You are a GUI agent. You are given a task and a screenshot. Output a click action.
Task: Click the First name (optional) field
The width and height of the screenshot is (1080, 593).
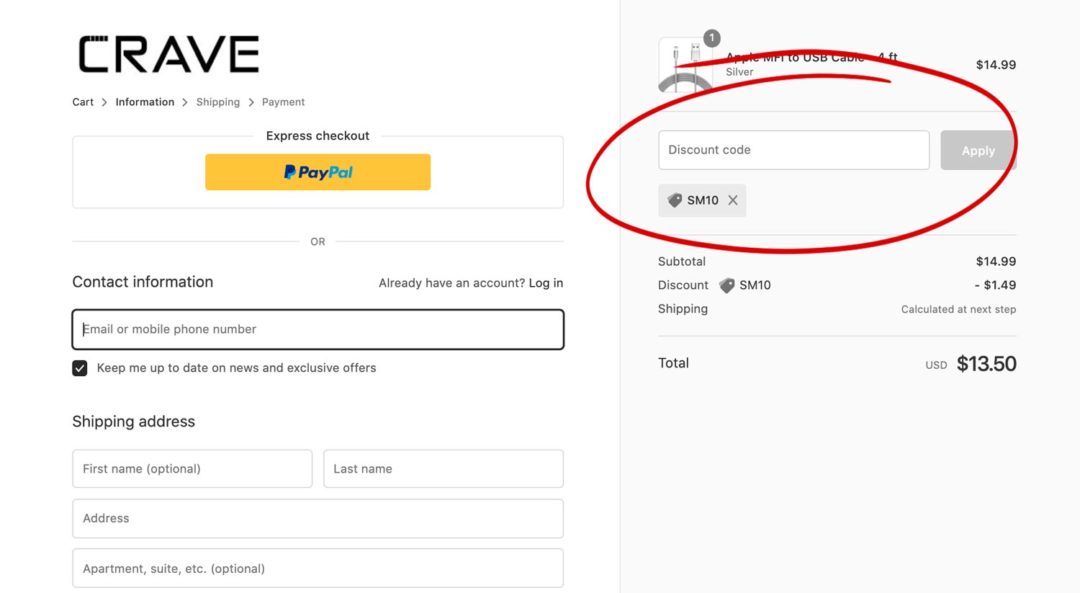[x=191, y=468]
